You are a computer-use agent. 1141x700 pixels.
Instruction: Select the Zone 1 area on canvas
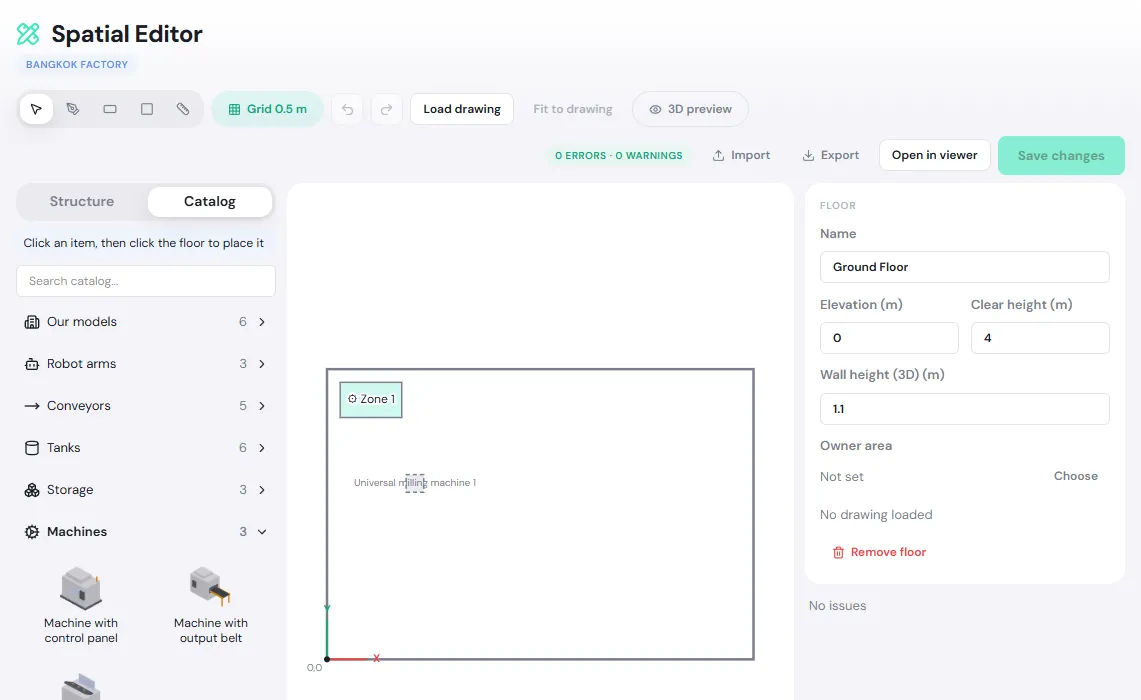371,399
